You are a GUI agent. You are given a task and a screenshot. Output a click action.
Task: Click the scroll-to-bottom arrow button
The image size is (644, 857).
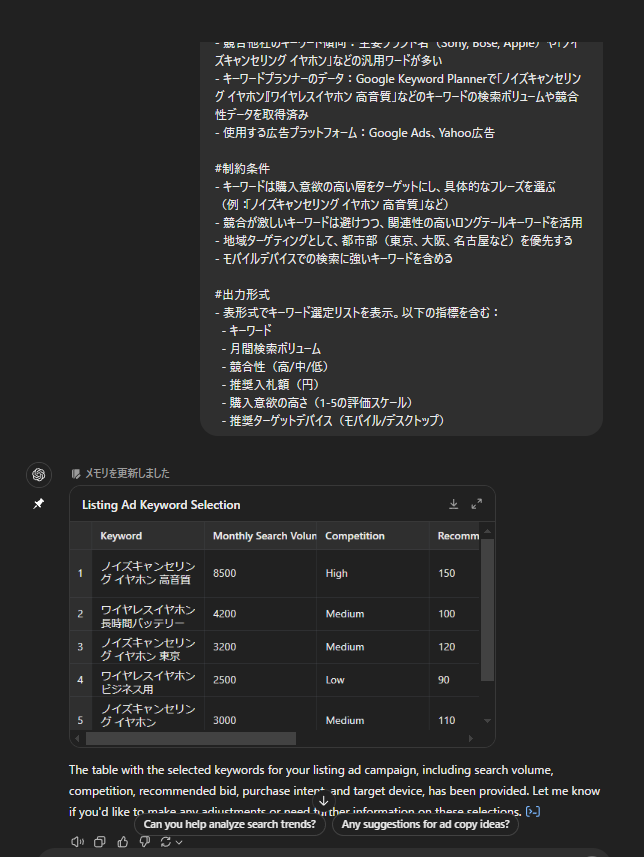323,801
